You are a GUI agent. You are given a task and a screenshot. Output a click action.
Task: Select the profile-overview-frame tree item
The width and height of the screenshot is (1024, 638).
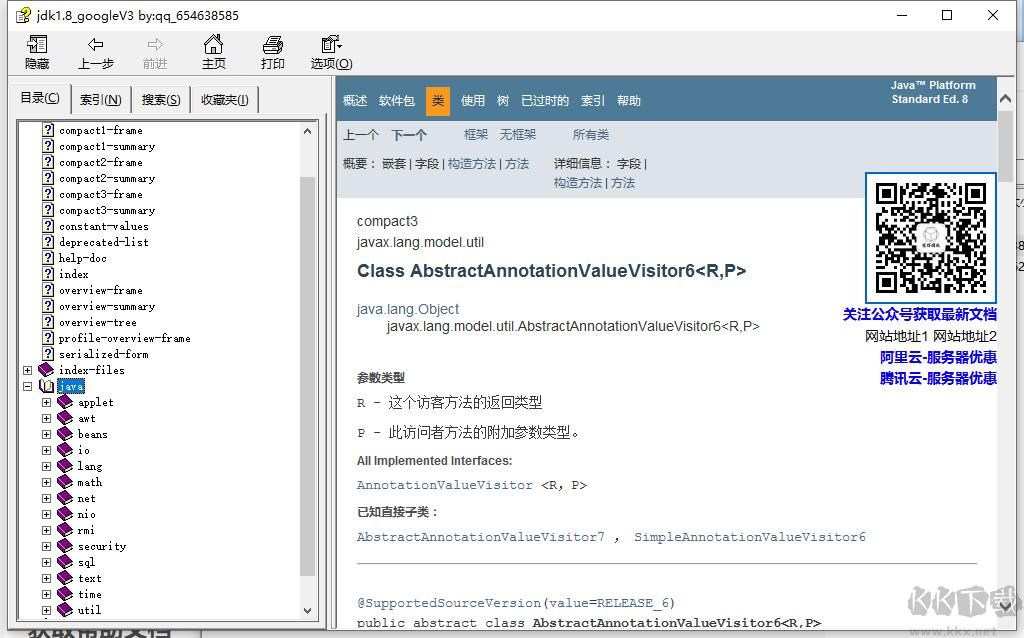tap(125, 338)
